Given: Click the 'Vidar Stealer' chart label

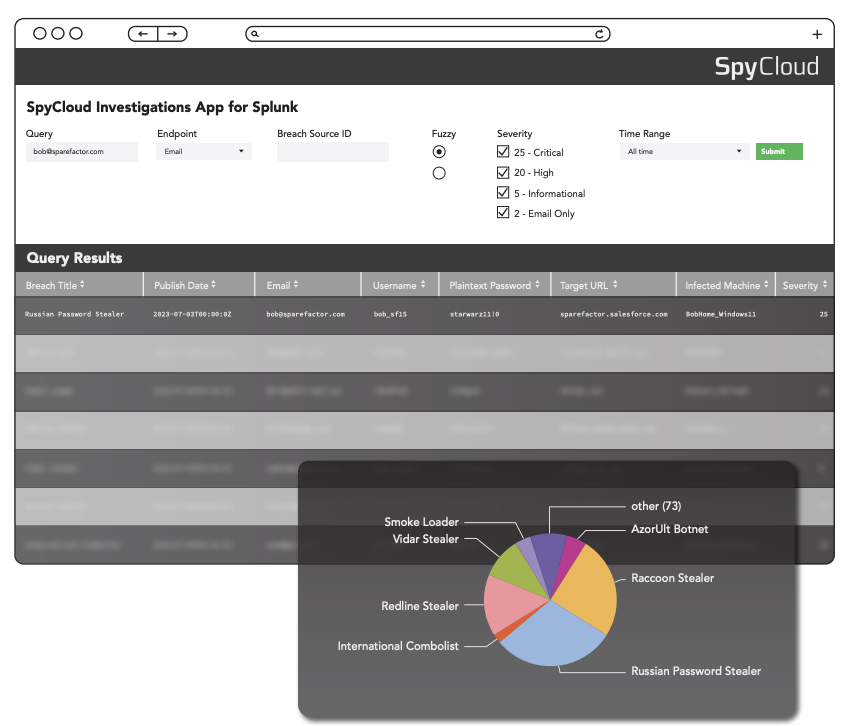Looking at the screenshot, I should 426,539.
